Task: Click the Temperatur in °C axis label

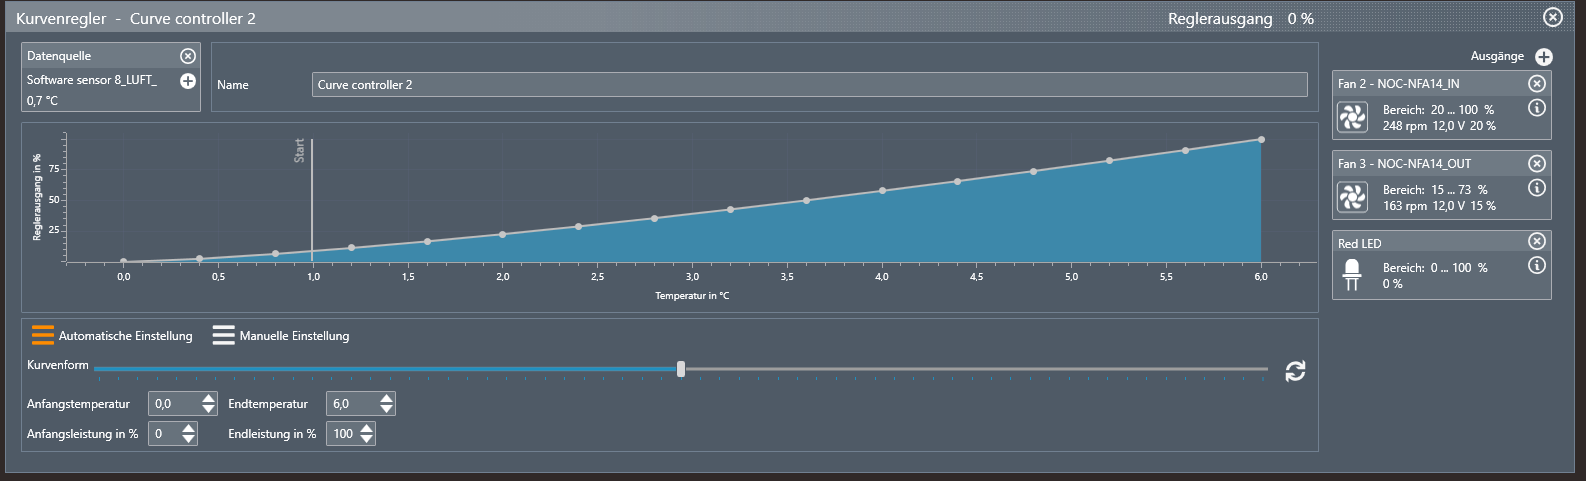Action: click(x=692, y=296)
